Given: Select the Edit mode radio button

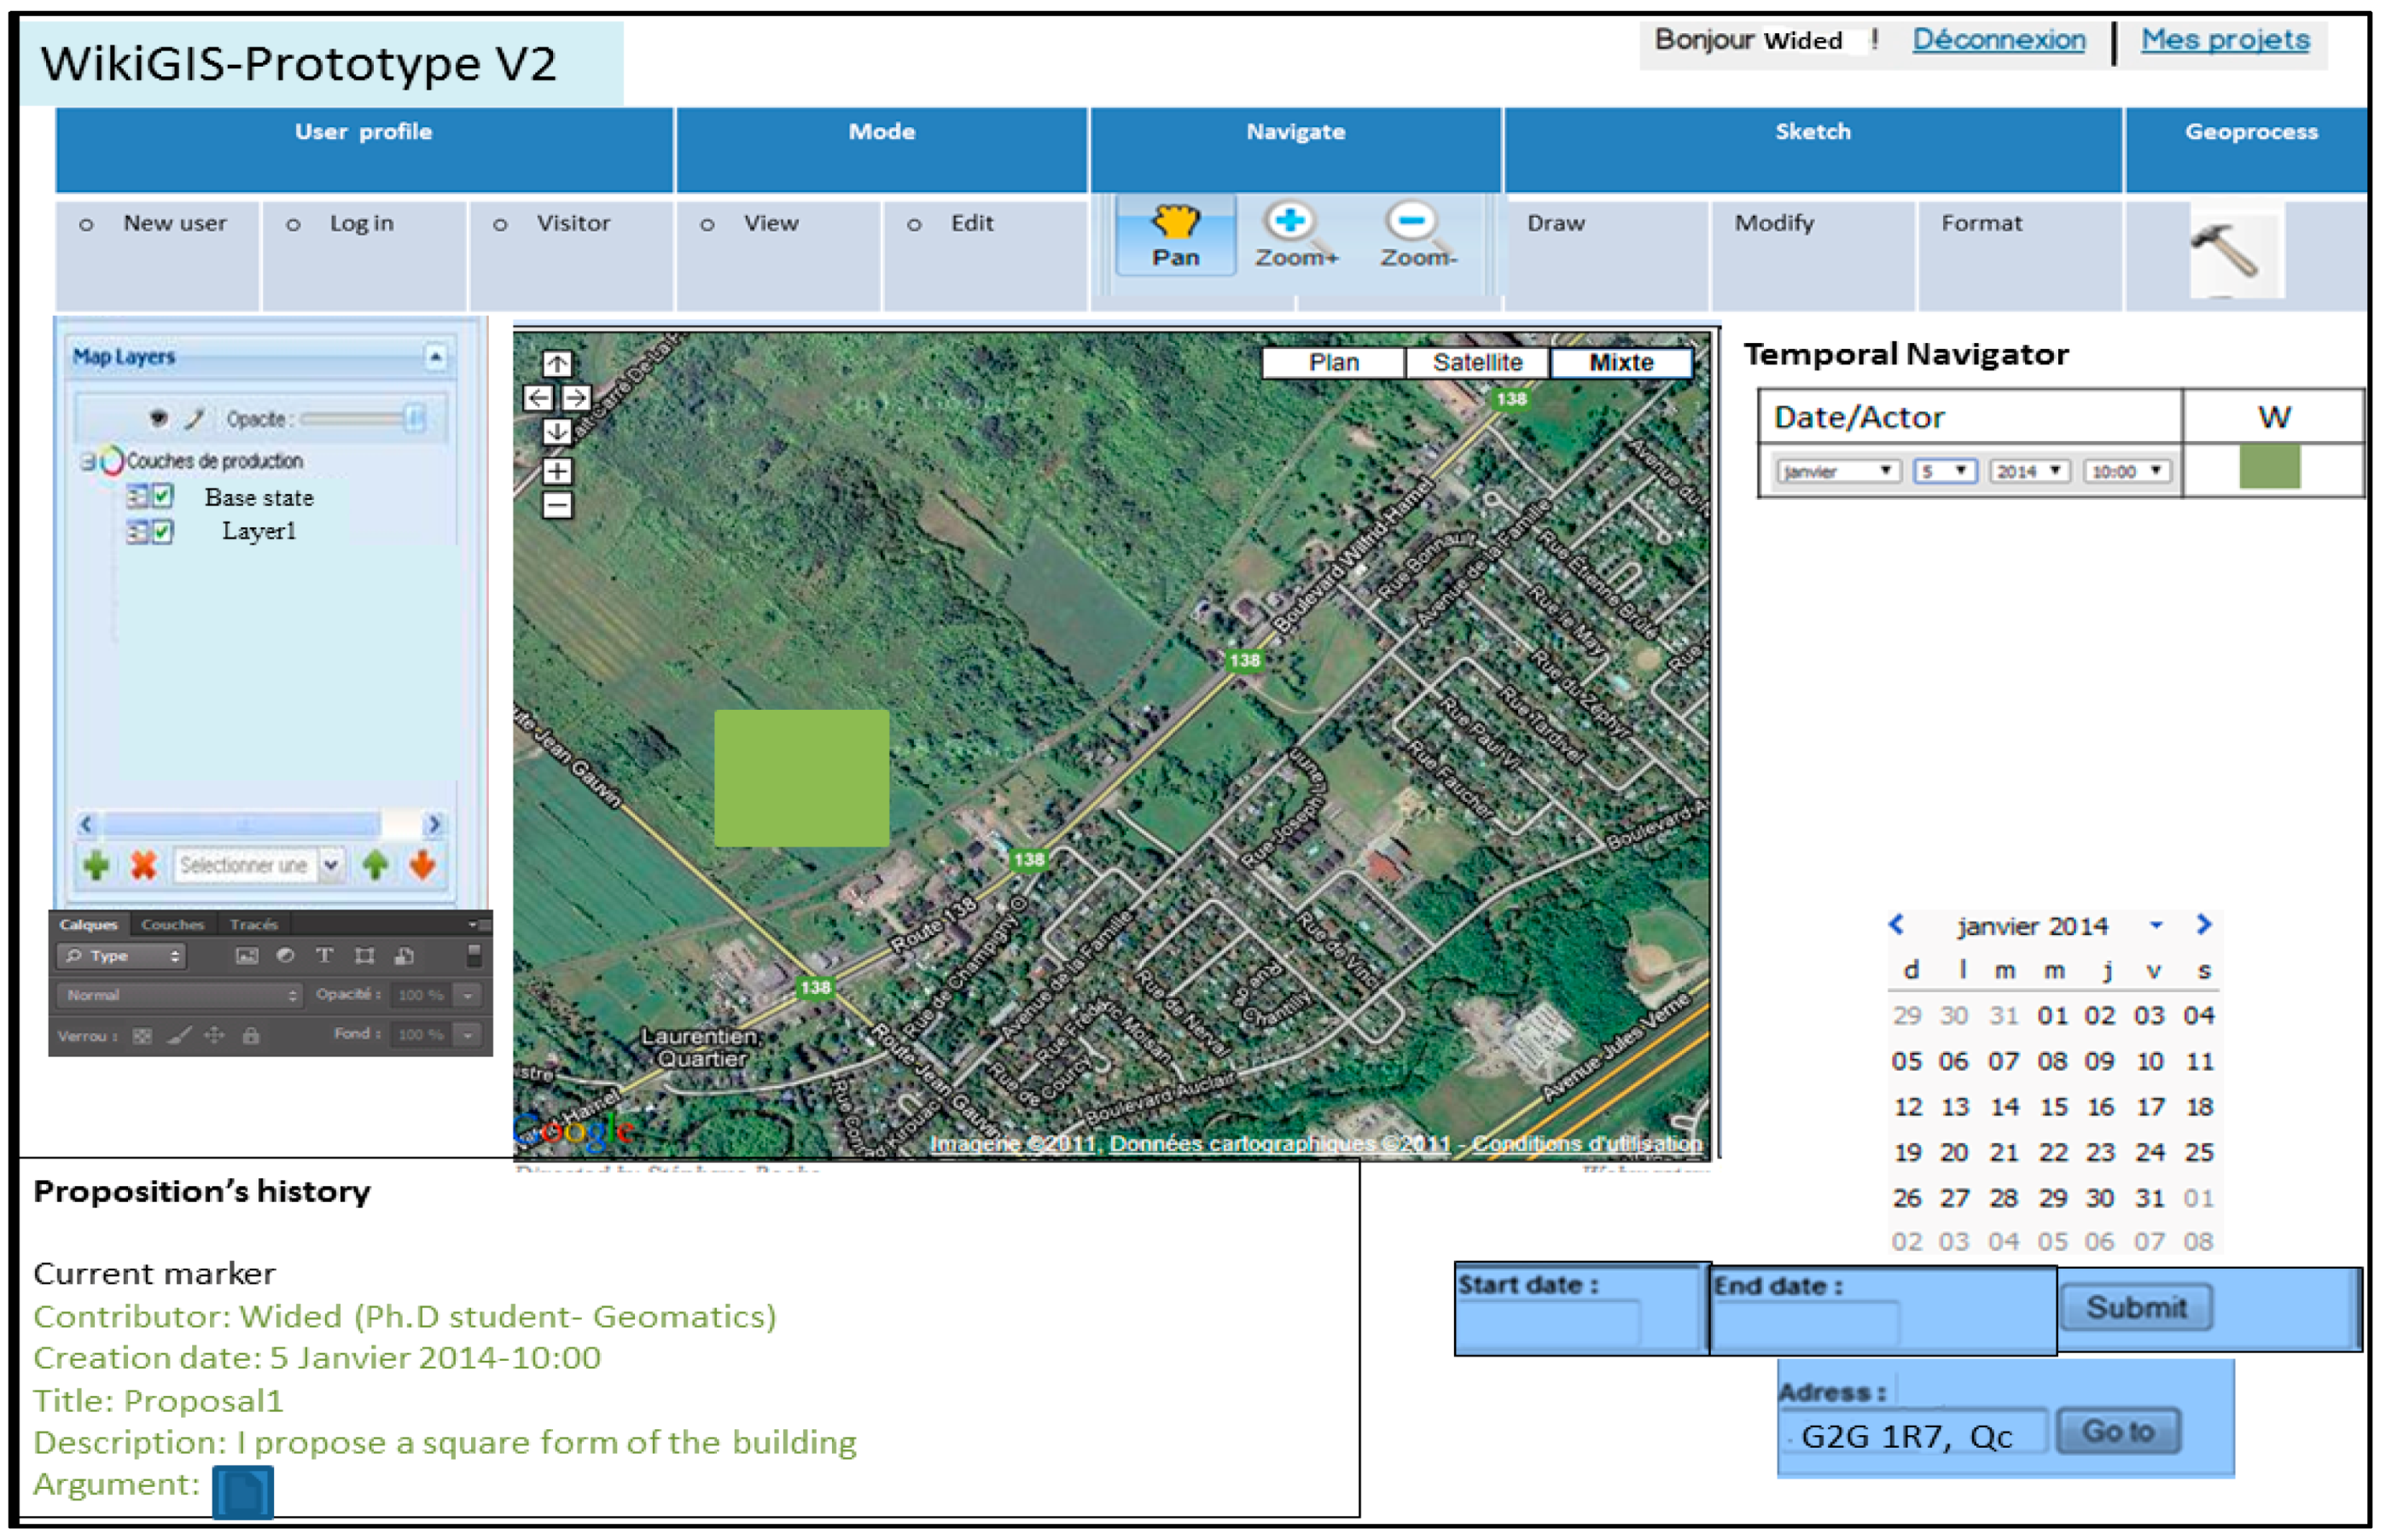Looking at the screenshot, I should pos(914,225).
